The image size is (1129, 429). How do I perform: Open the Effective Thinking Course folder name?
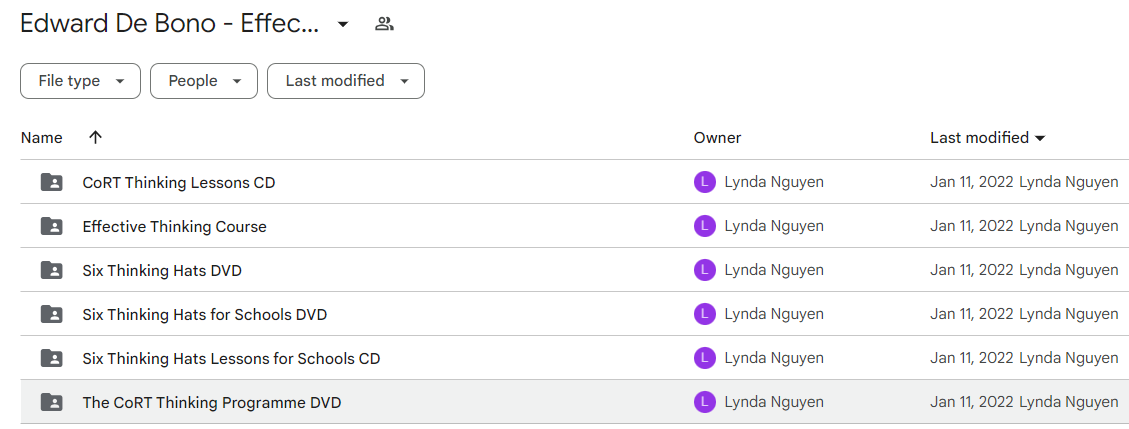(x=174, y=227)
